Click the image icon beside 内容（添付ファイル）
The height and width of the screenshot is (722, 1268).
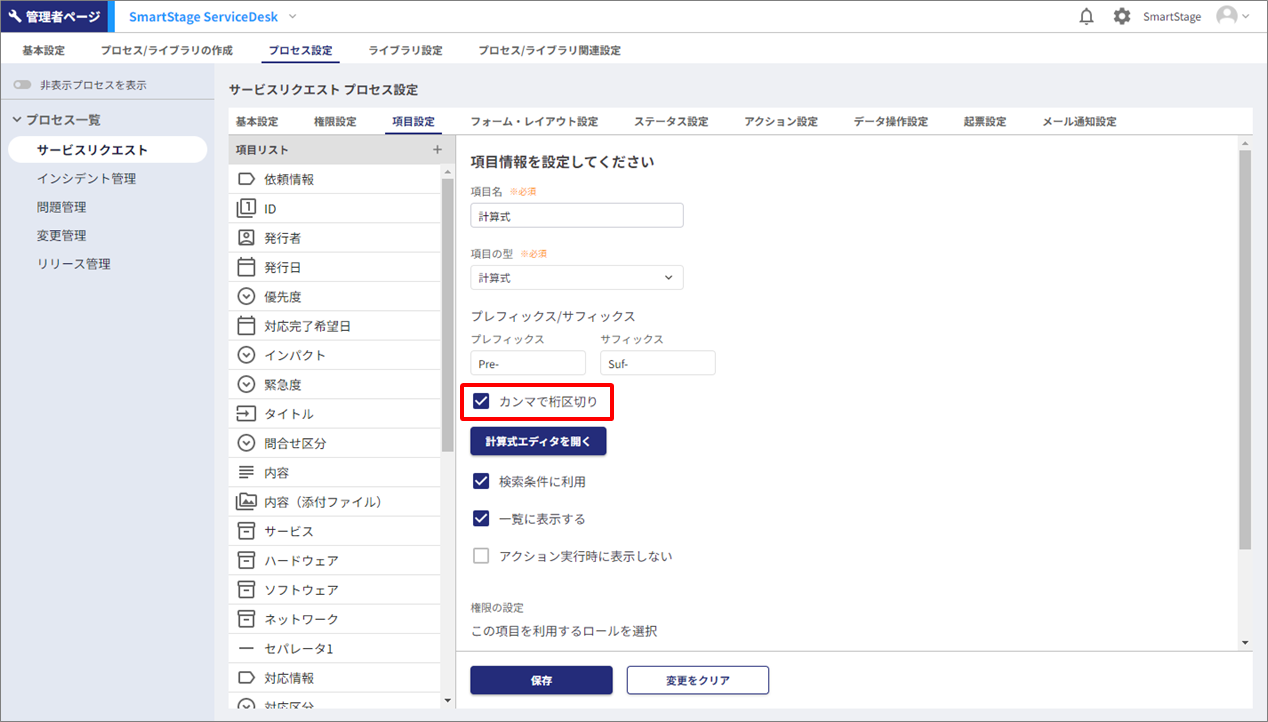click(x=246, y=502)
